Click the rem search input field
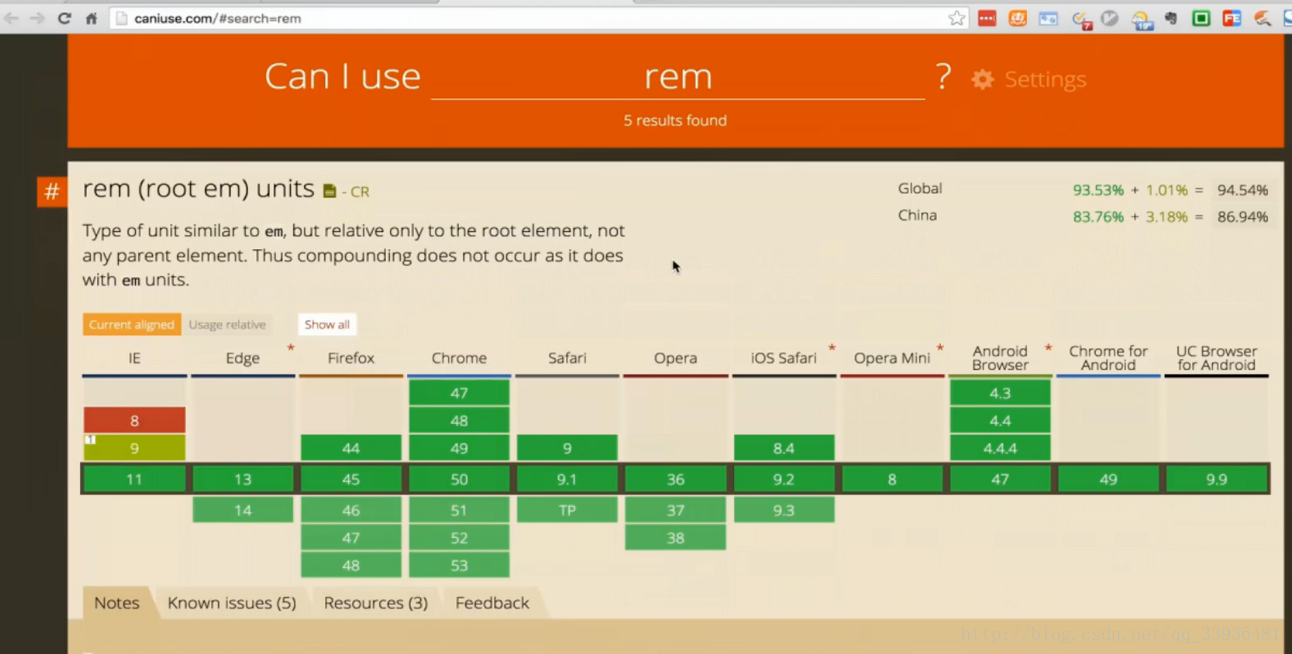 tap(678, 76)
